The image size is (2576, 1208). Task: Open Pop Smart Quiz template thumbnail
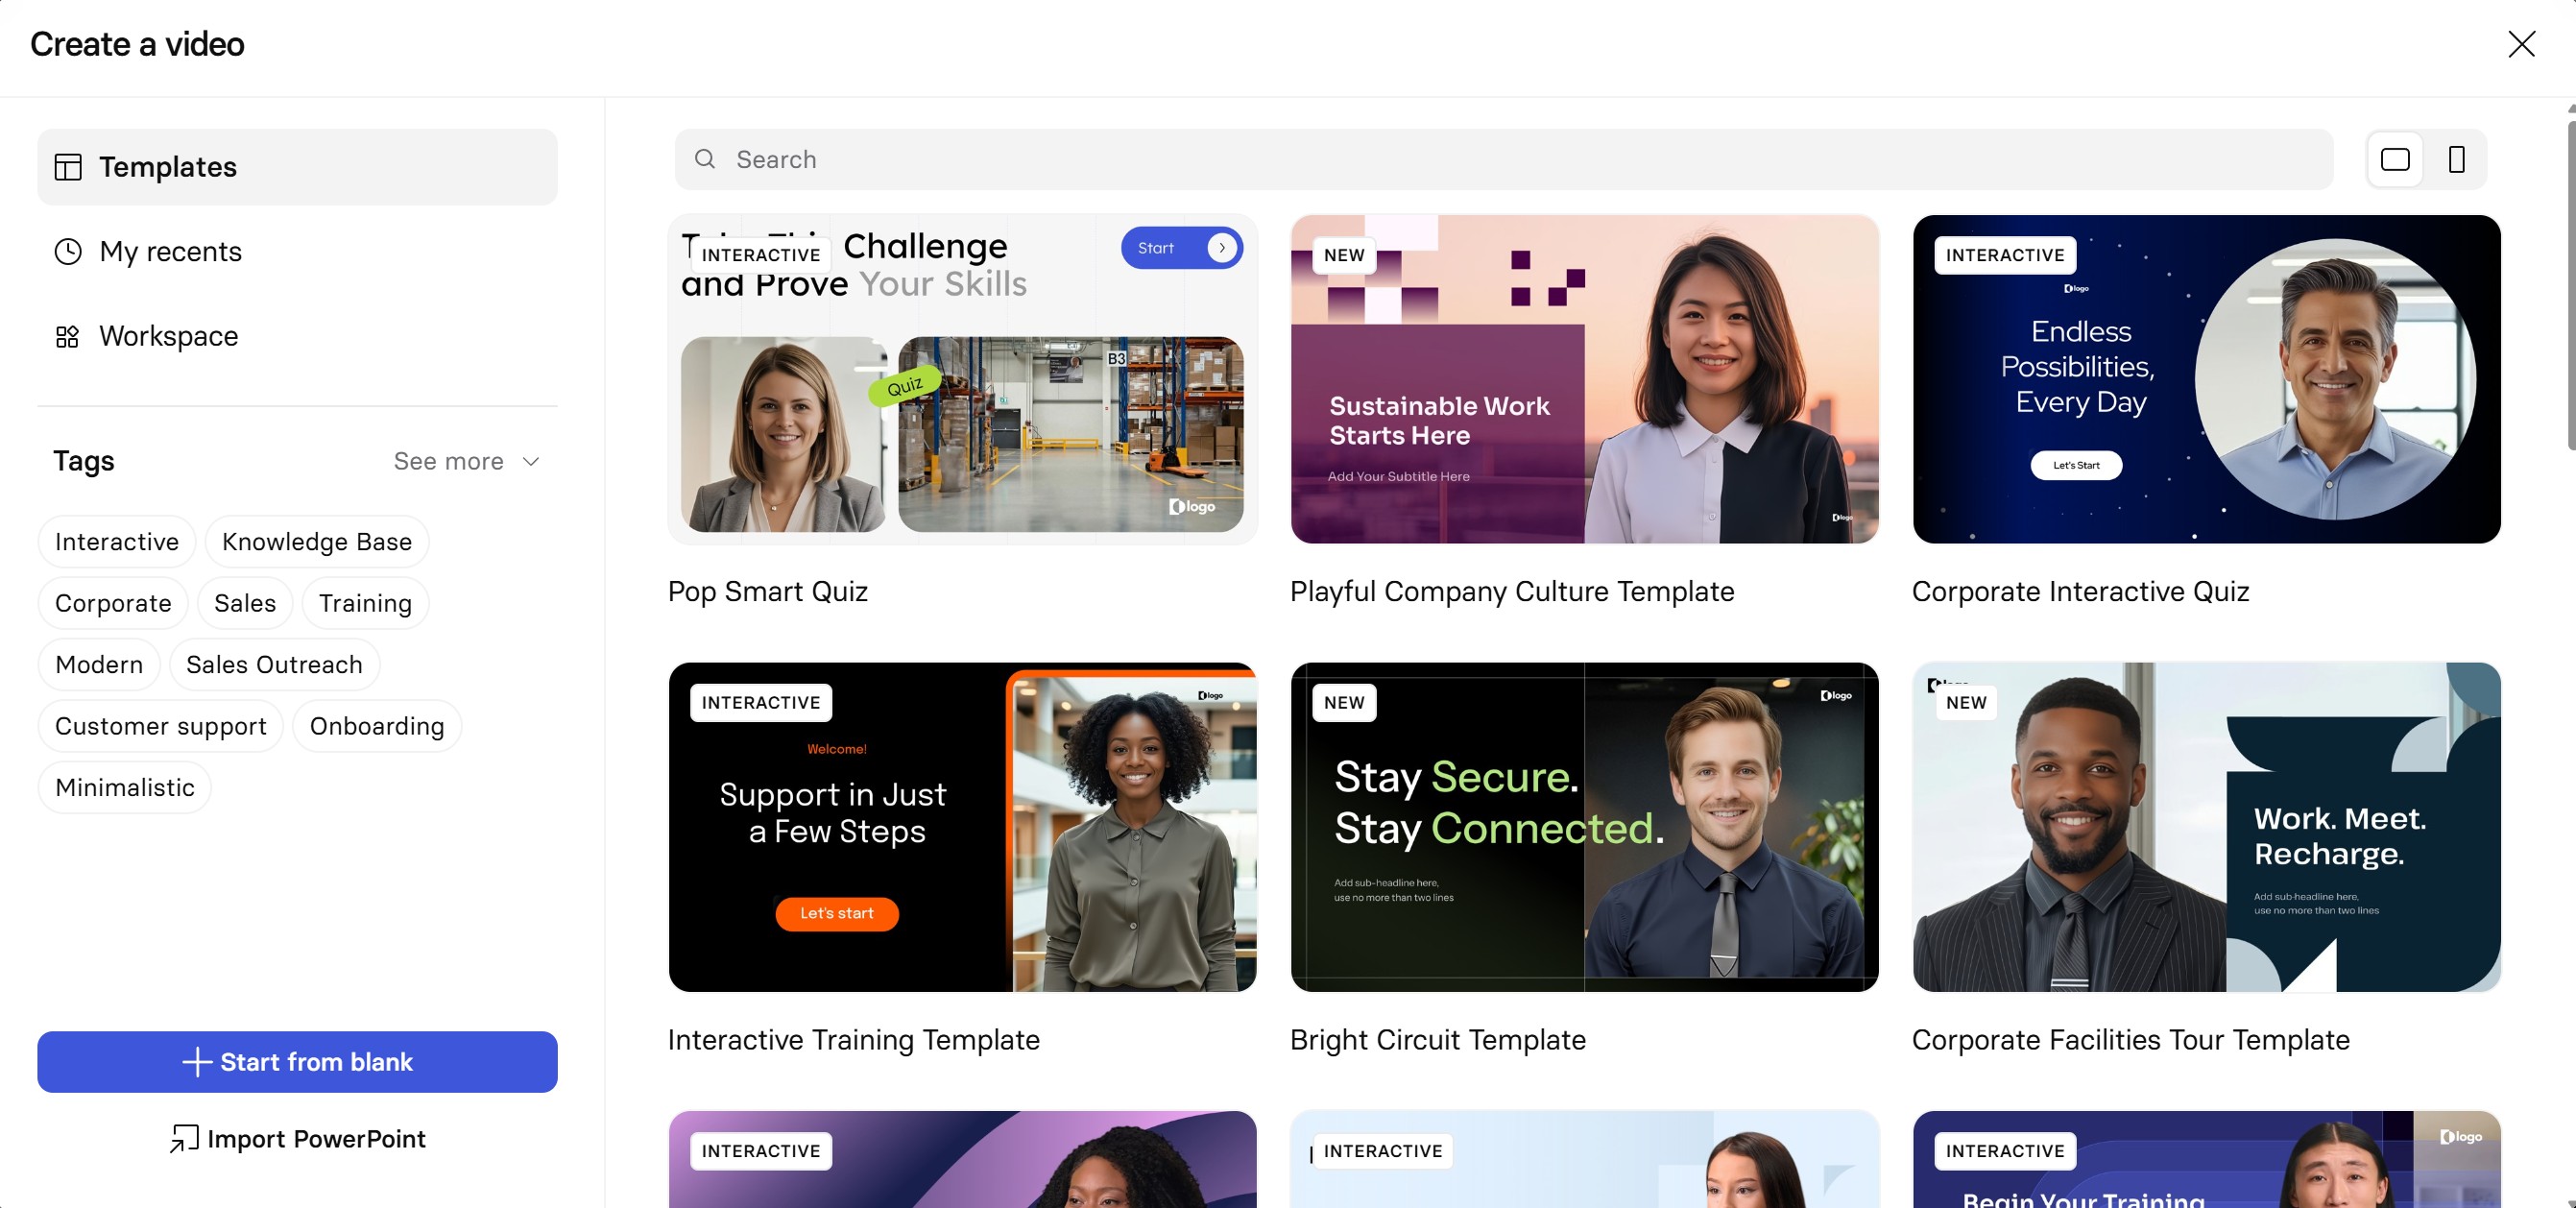pos(962,379)
